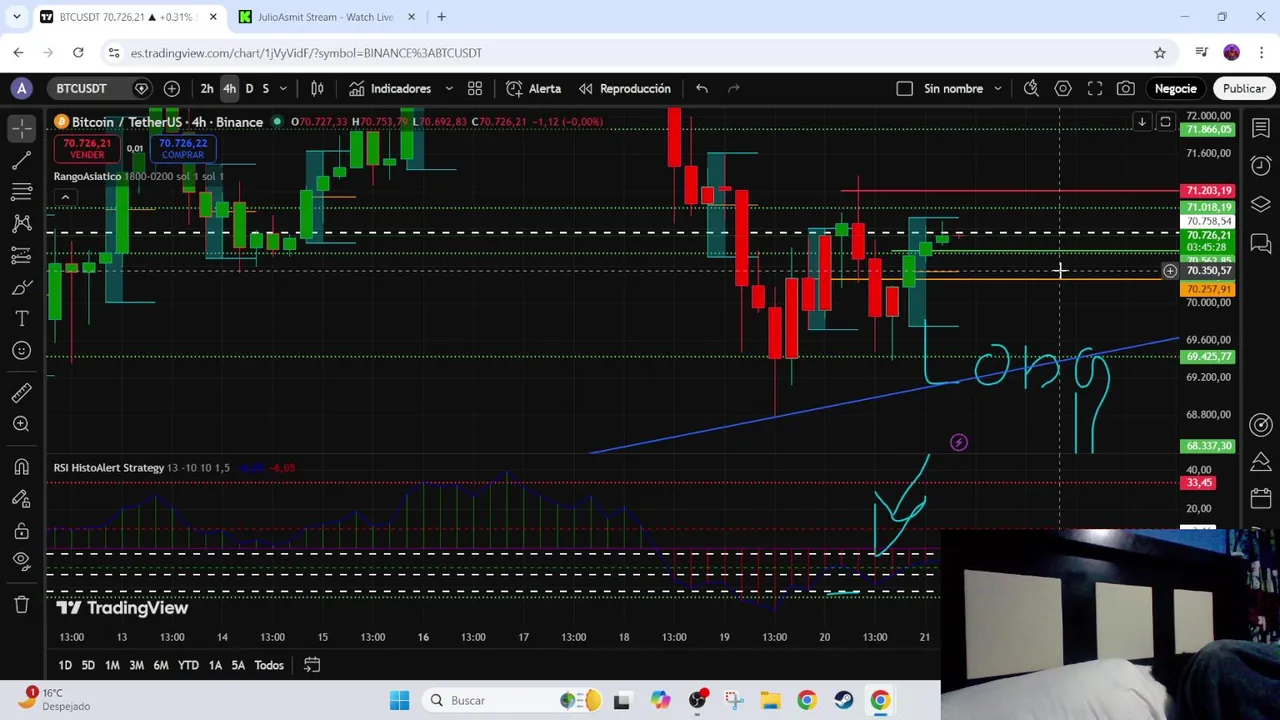1280x720 pixels.
Task: Toggle hide all drawings eye icon
Action: point(22,563)
